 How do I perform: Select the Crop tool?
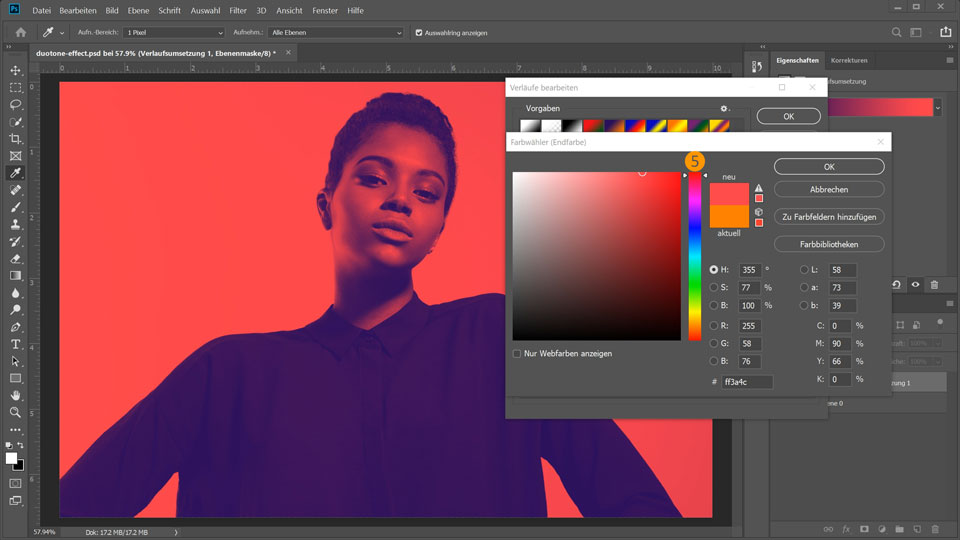click(16, 139)
